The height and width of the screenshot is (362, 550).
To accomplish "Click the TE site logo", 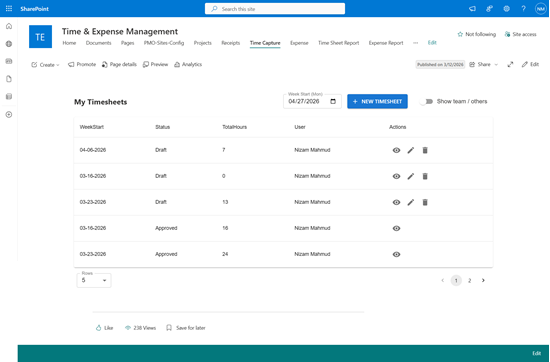I will click(40, 36).
